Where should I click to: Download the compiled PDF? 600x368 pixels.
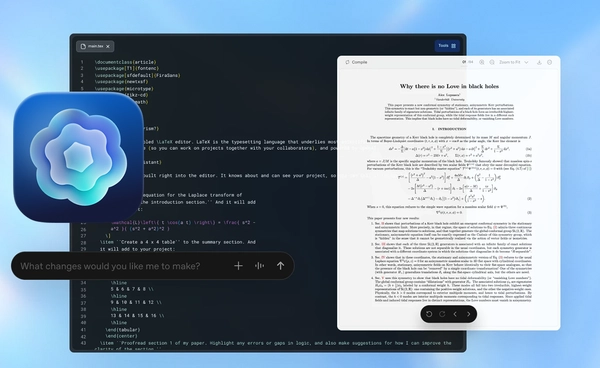pyautogui.click(x=539, y=62)
